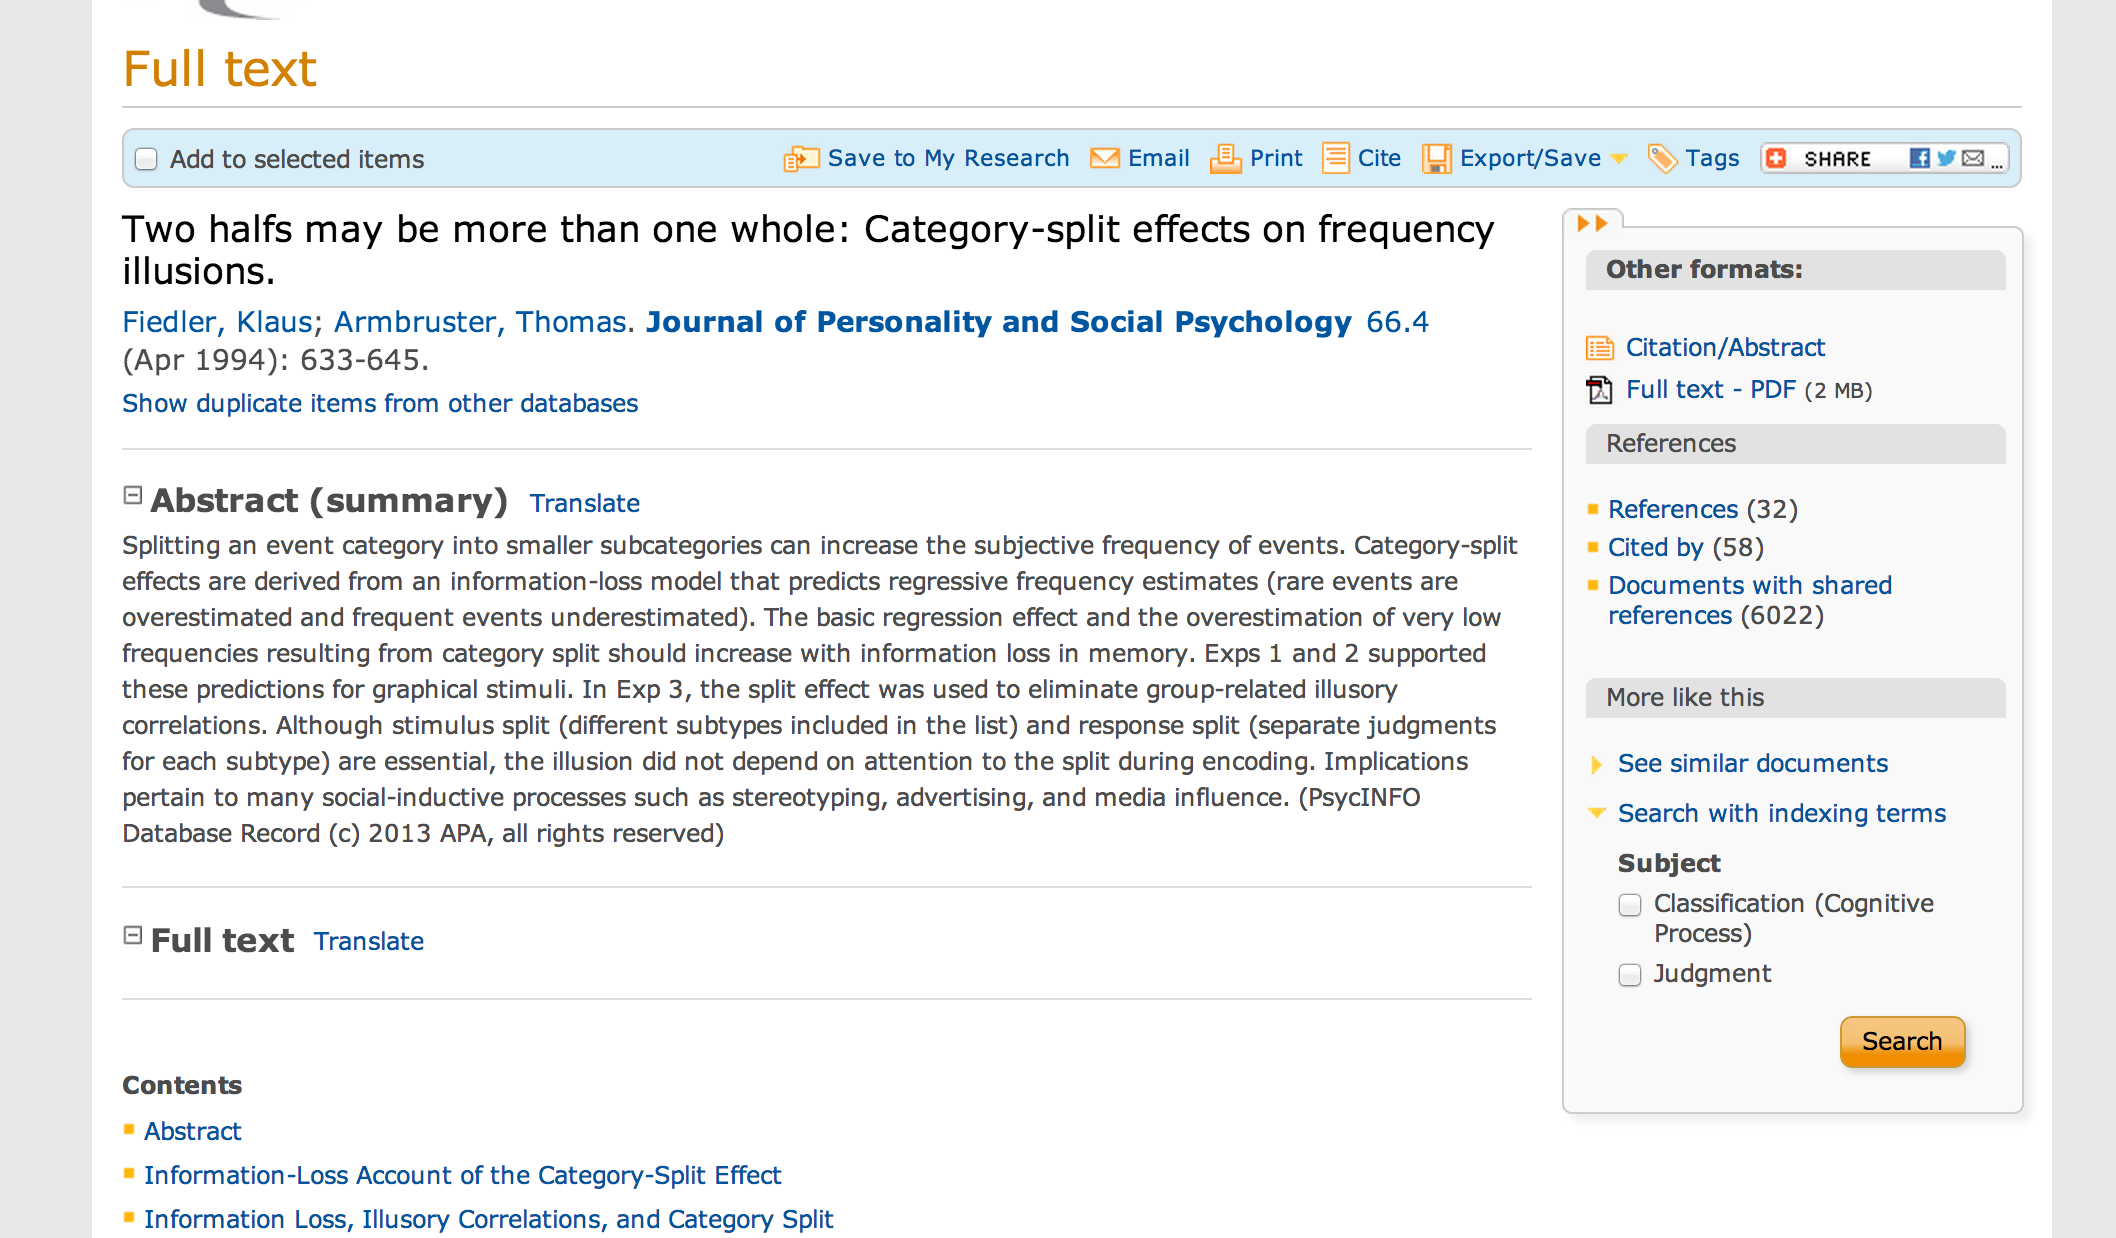Viewport: 2116px width, 1238px height.
Task: Click the article title text
Action: point(808,250)
